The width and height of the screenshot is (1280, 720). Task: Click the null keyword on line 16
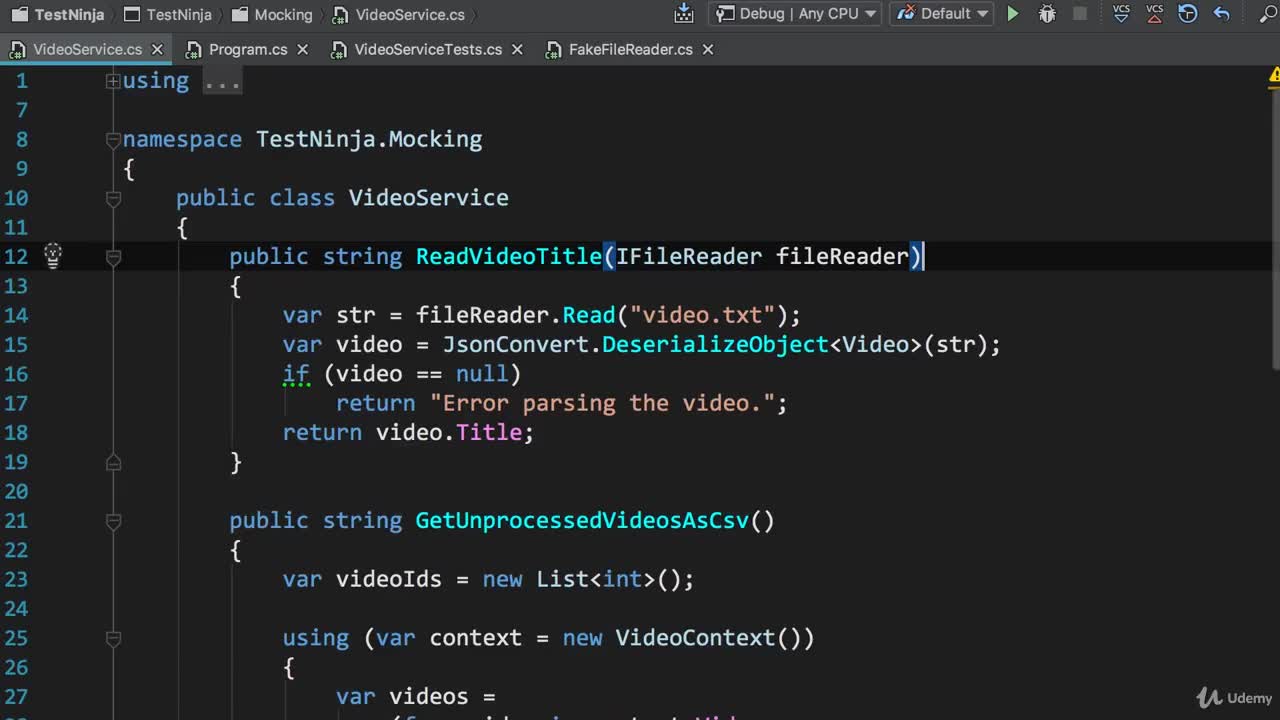(x=482, y=374)
